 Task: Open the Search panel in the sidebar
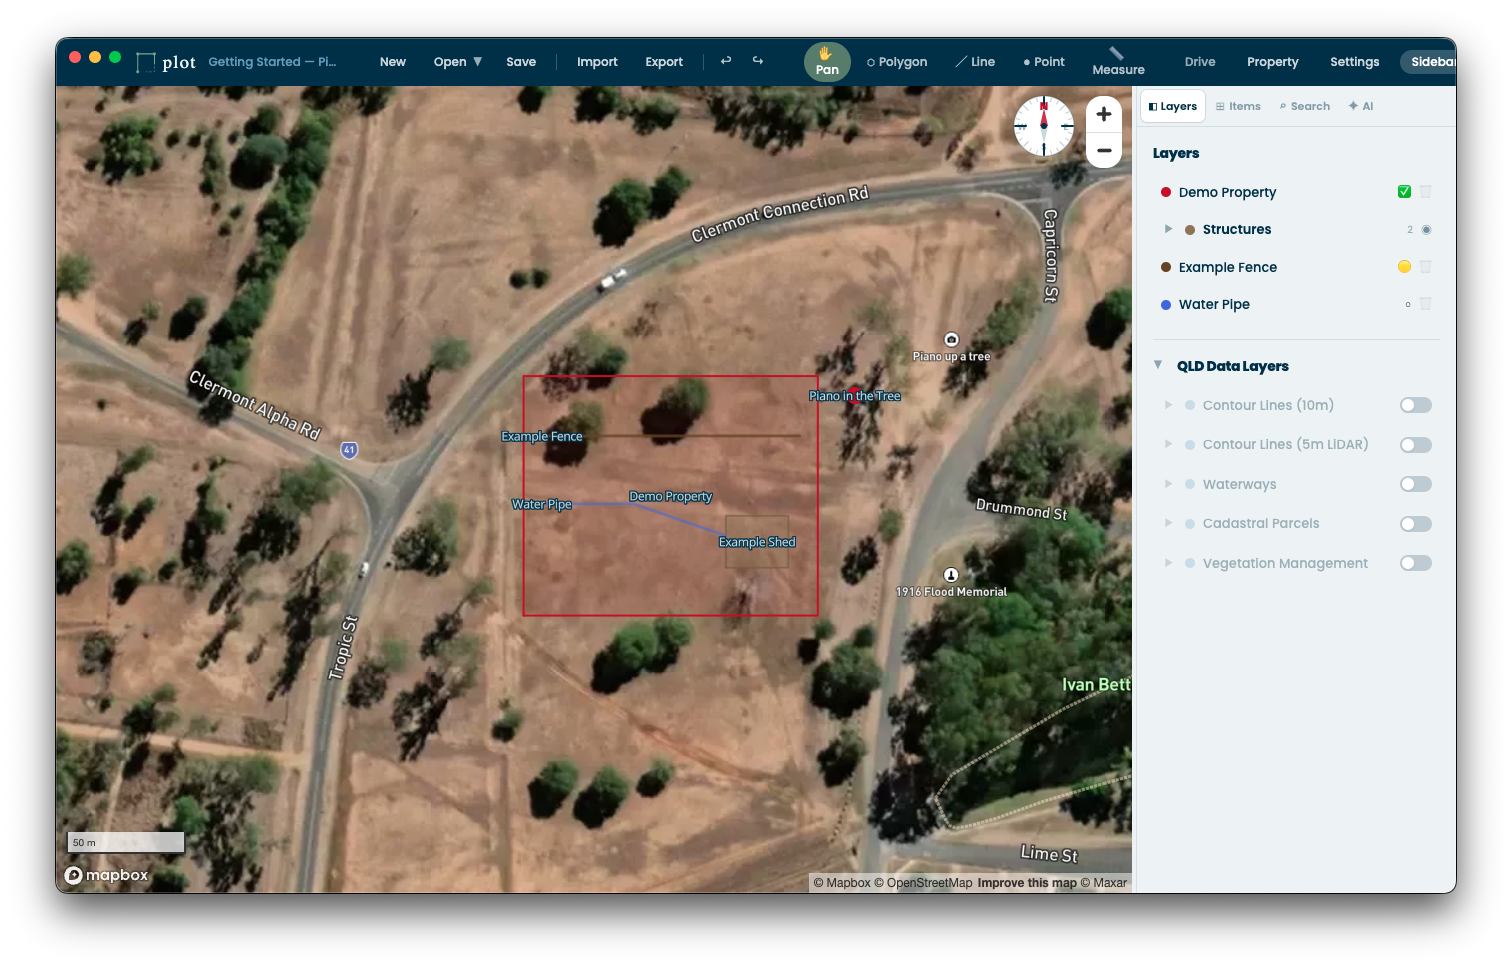[x=1304, y=106]
